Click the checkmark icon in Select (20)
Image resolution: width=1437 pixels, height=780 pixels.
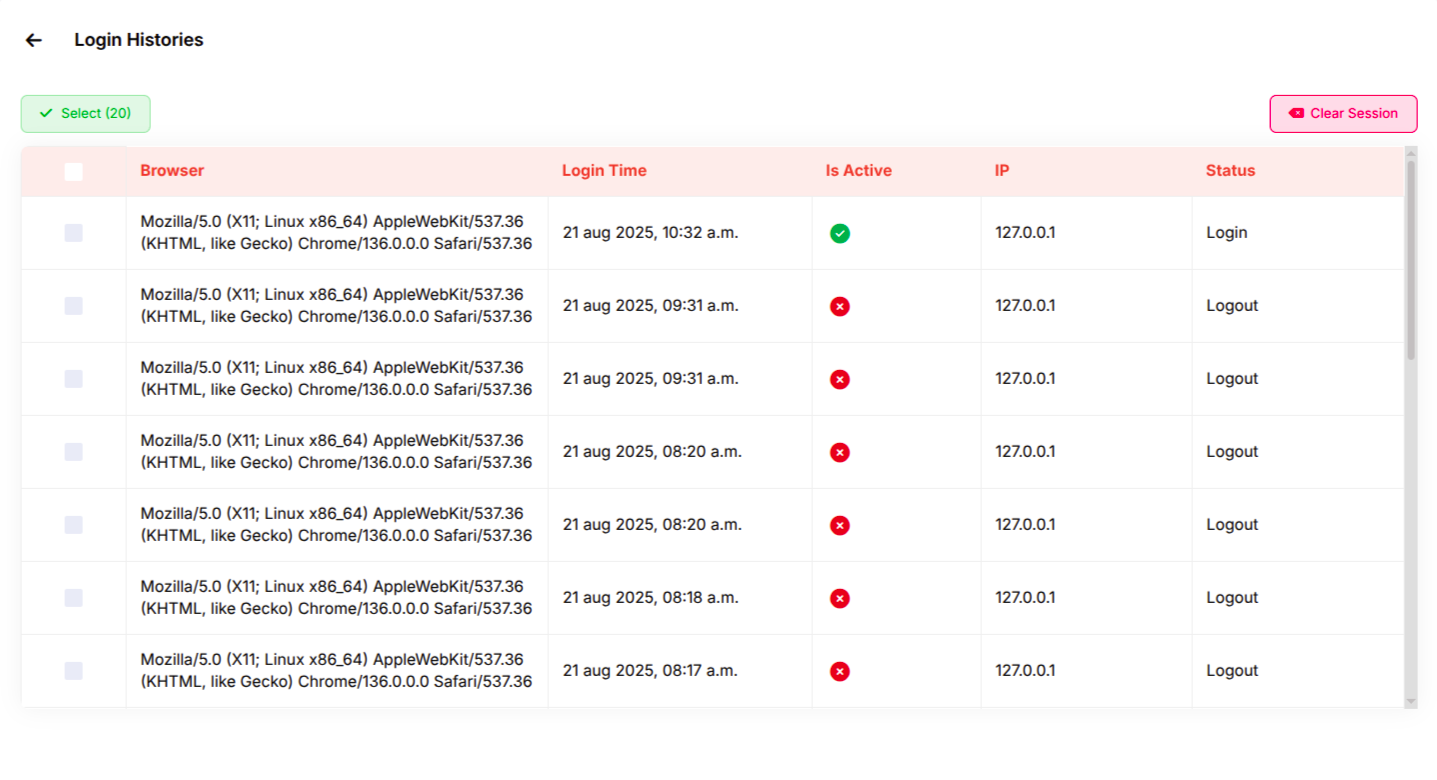point(46,113)
